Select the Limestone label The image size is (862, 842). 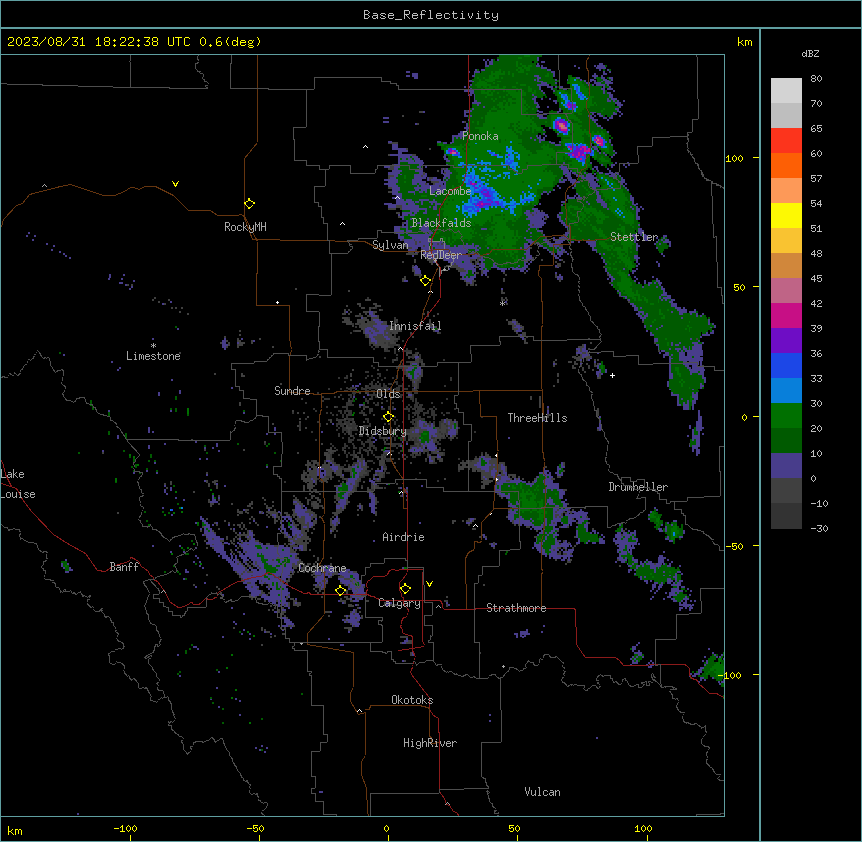[x=153, y=356]
